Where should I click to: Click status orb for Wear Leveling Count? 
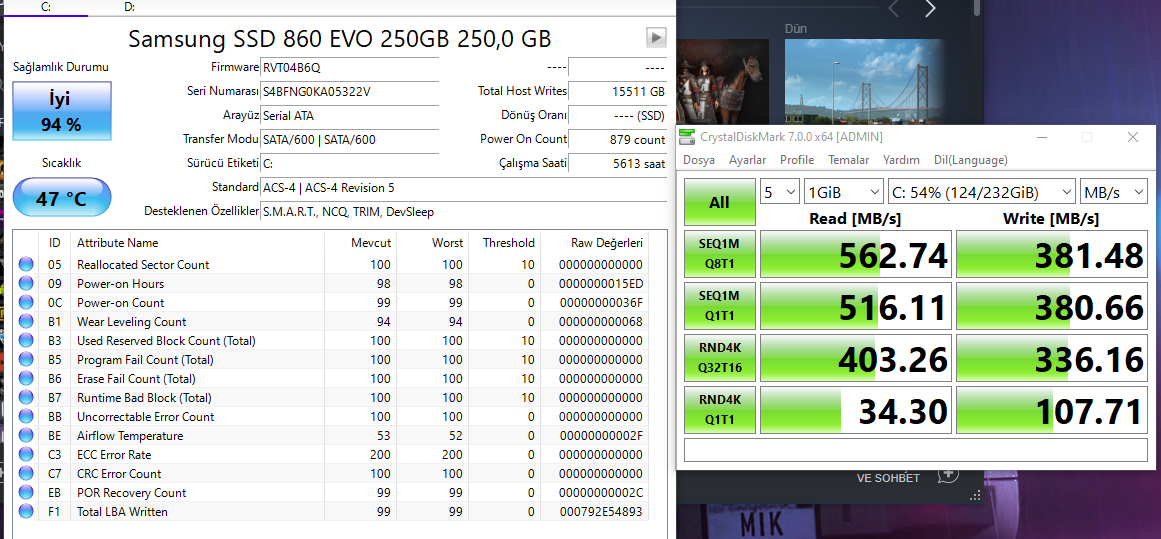click(x=27, y=321)
